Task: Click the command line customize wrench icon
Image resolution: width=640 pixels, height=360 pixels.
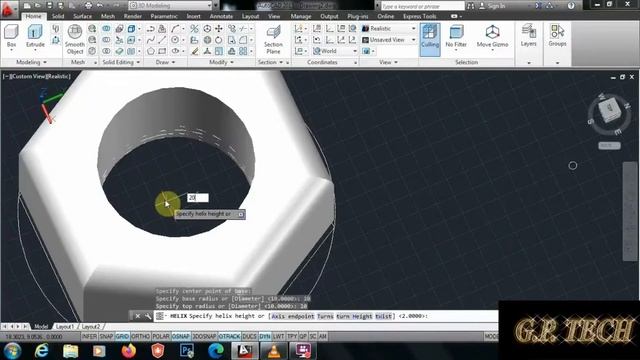Action: [x=148, y=316]
